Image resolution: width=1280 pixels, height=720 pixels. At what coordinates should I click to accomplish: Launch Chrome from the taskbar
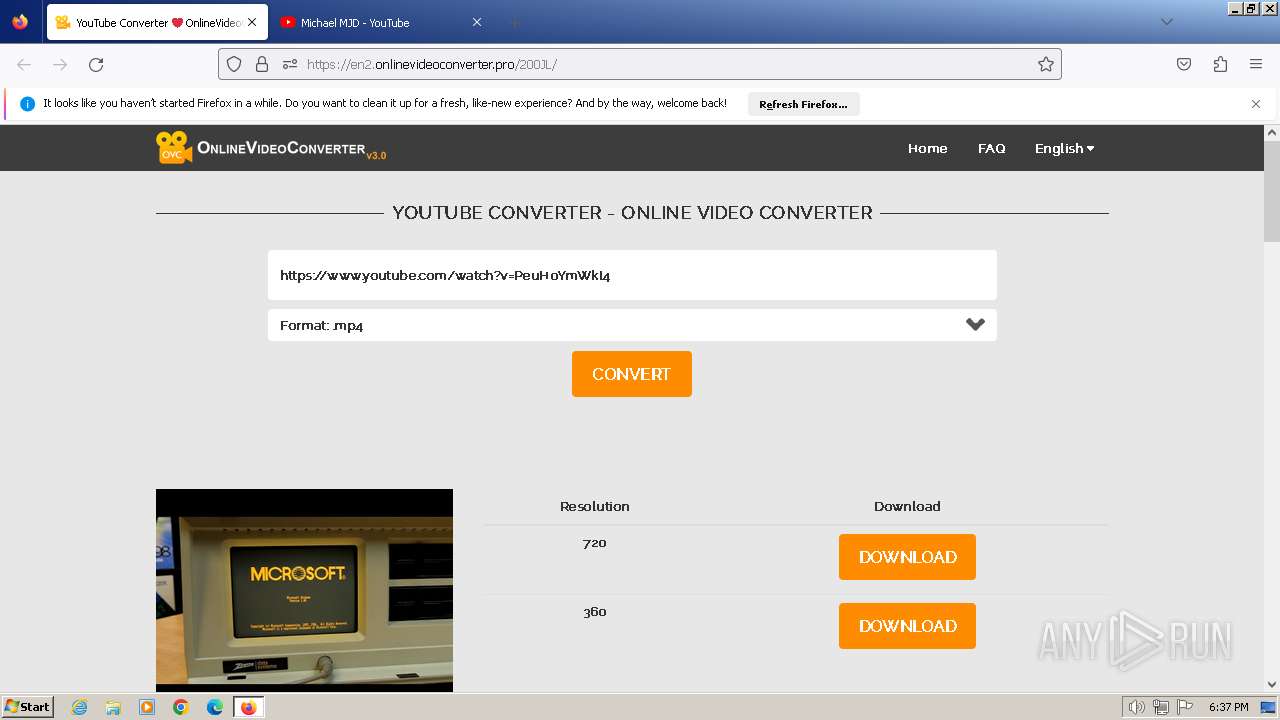click(x=181, y=707)
